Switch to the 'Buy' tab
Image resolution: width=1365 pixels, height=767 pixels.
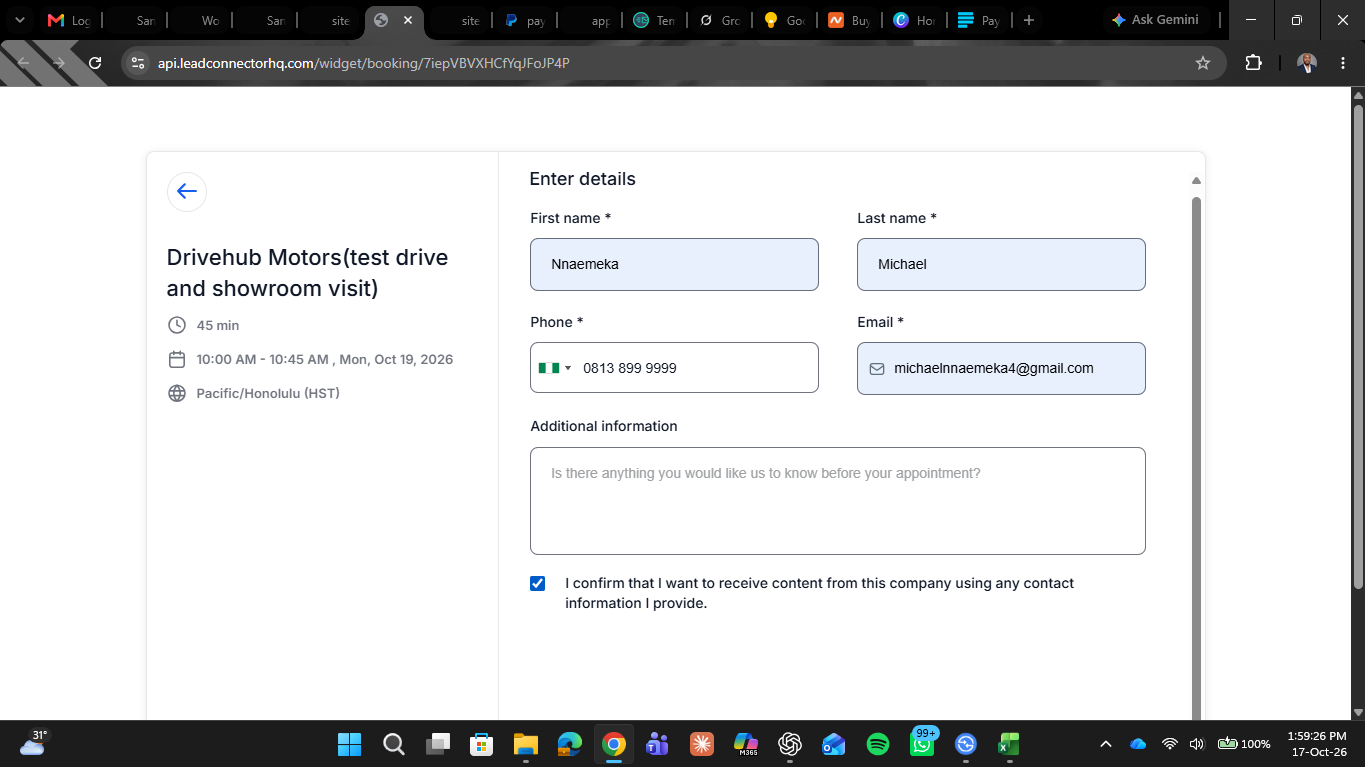[850, 20]
